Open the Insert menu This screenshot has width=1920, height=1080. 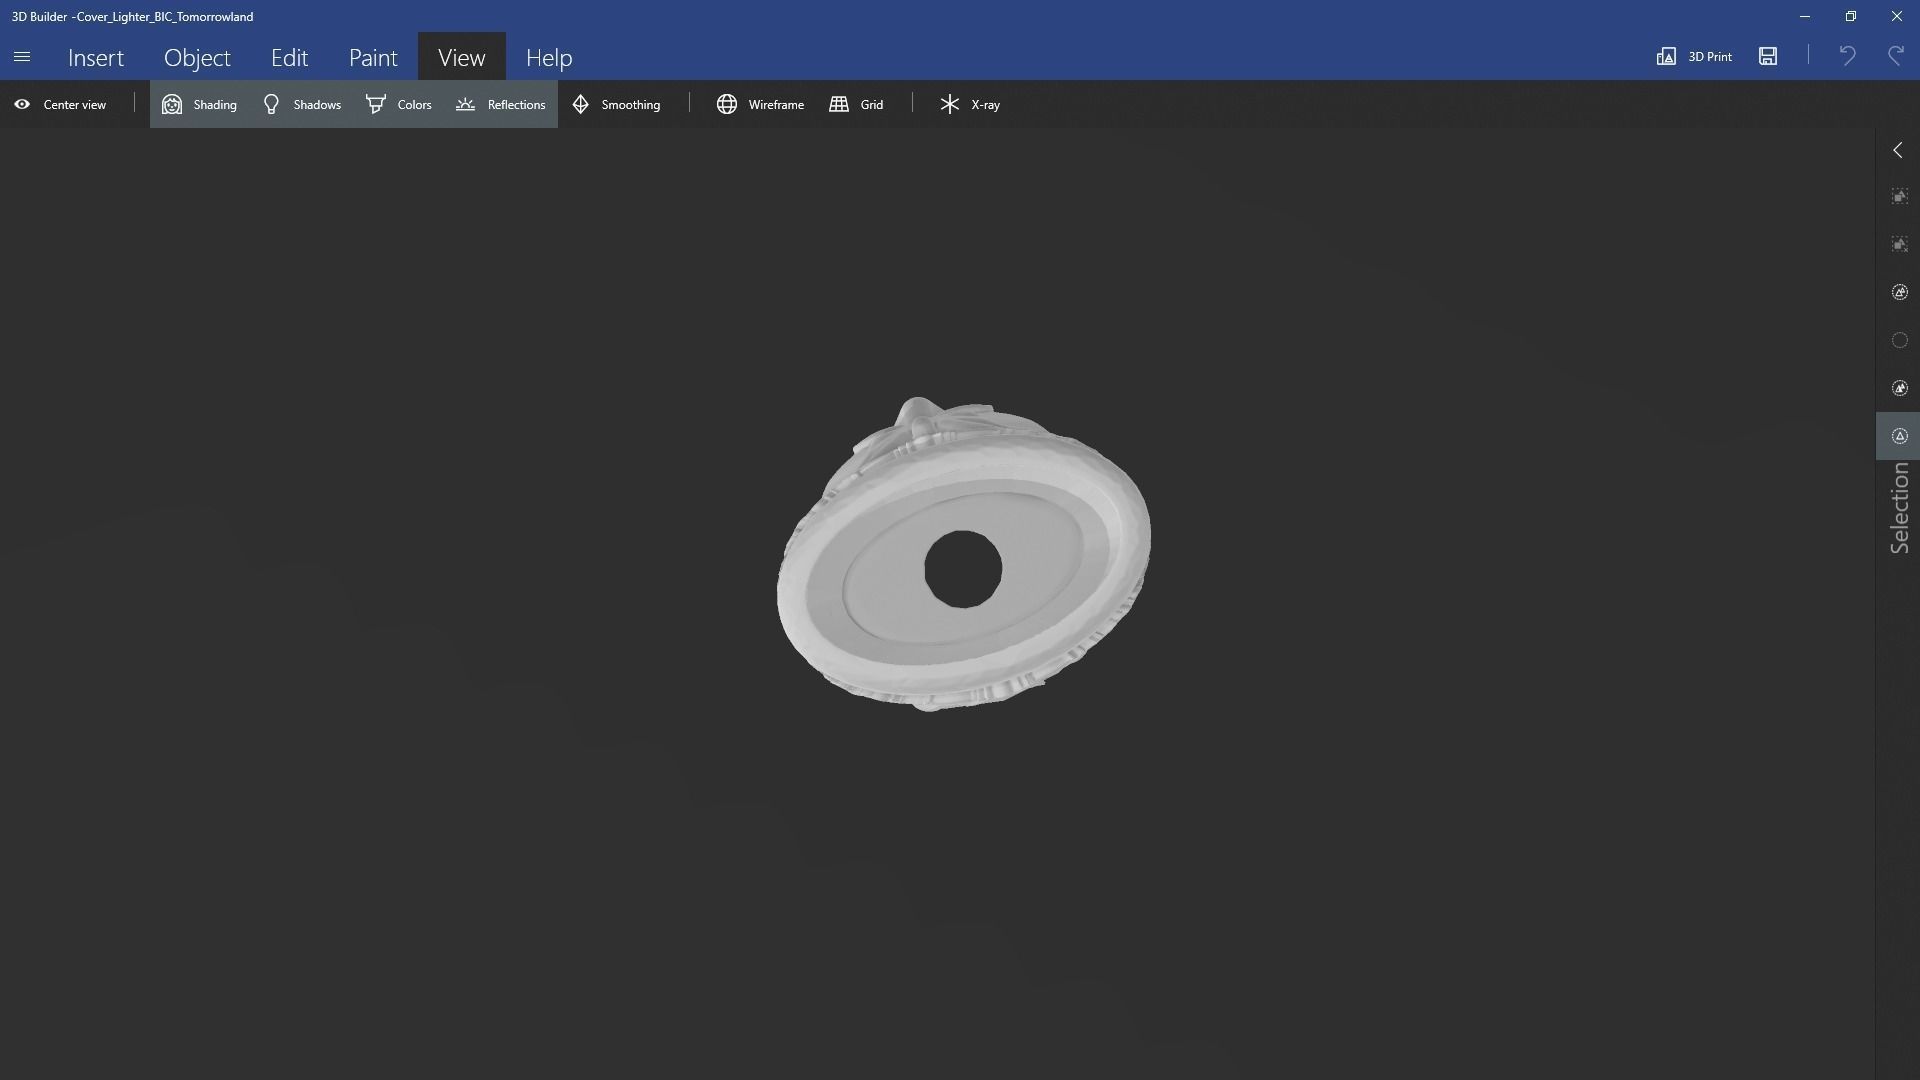96,57
